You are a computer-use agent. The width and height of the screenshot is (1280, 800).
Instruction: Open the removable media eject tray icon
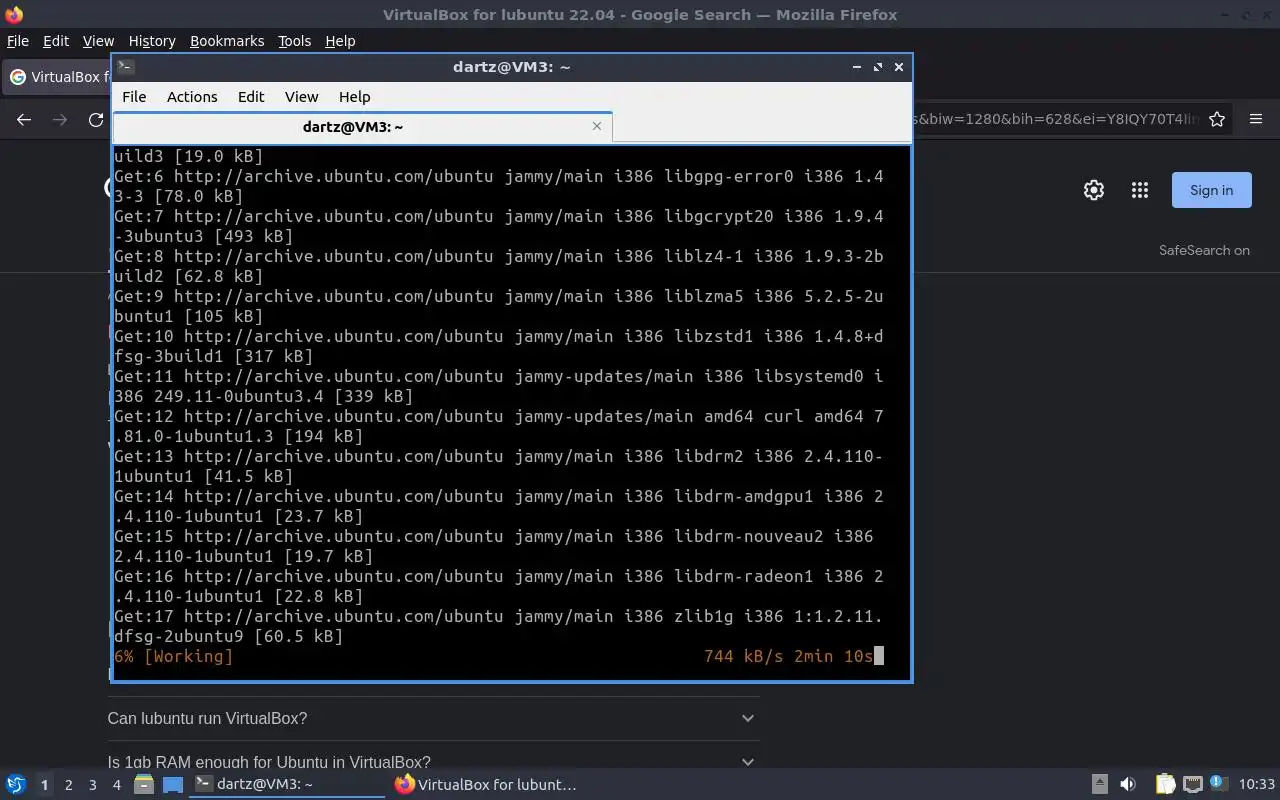(1099, 785)
